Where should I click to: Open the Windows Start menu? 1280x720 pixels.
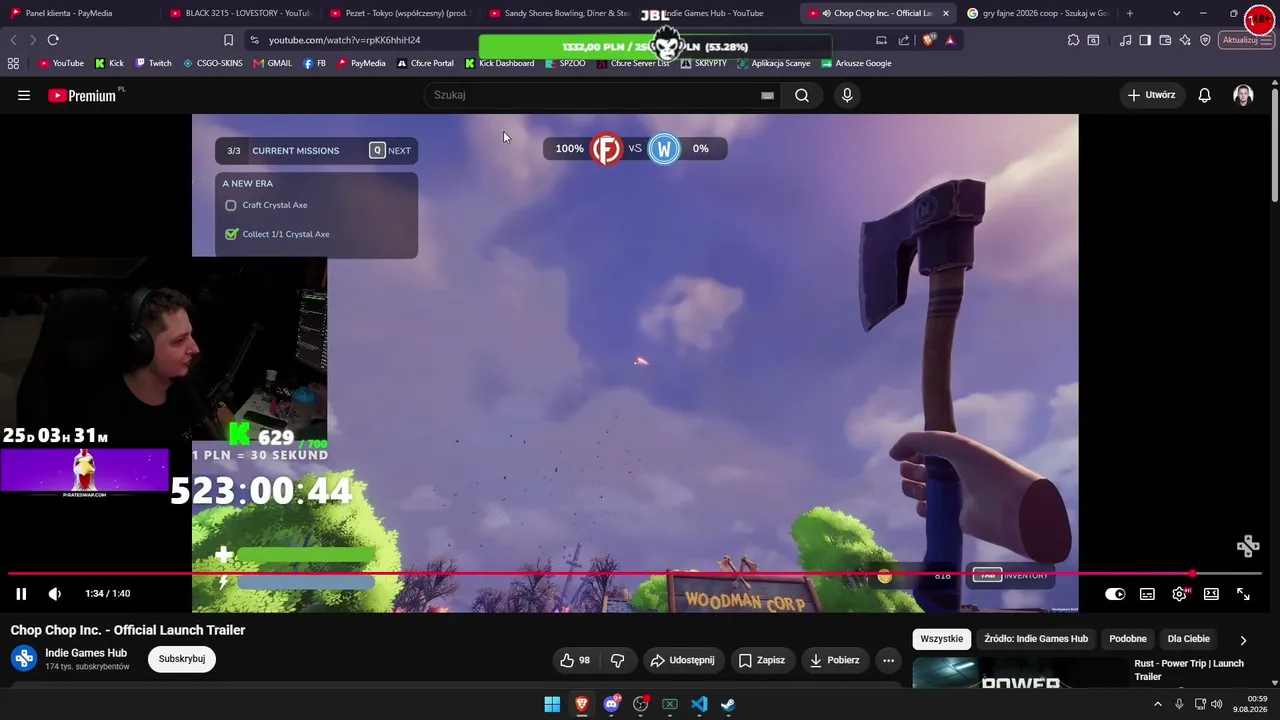click(552, 704)
